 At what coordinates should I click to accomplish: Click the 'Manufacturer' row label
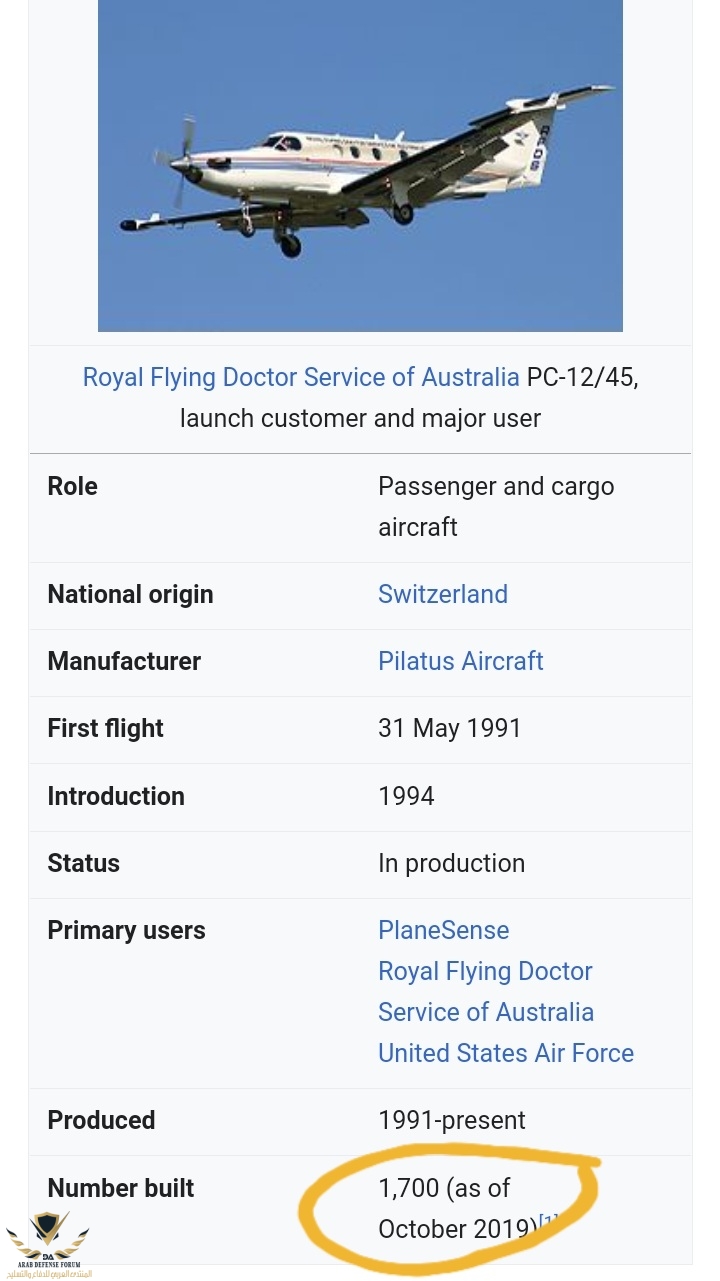pyautogui.click(x=124, y=661)
